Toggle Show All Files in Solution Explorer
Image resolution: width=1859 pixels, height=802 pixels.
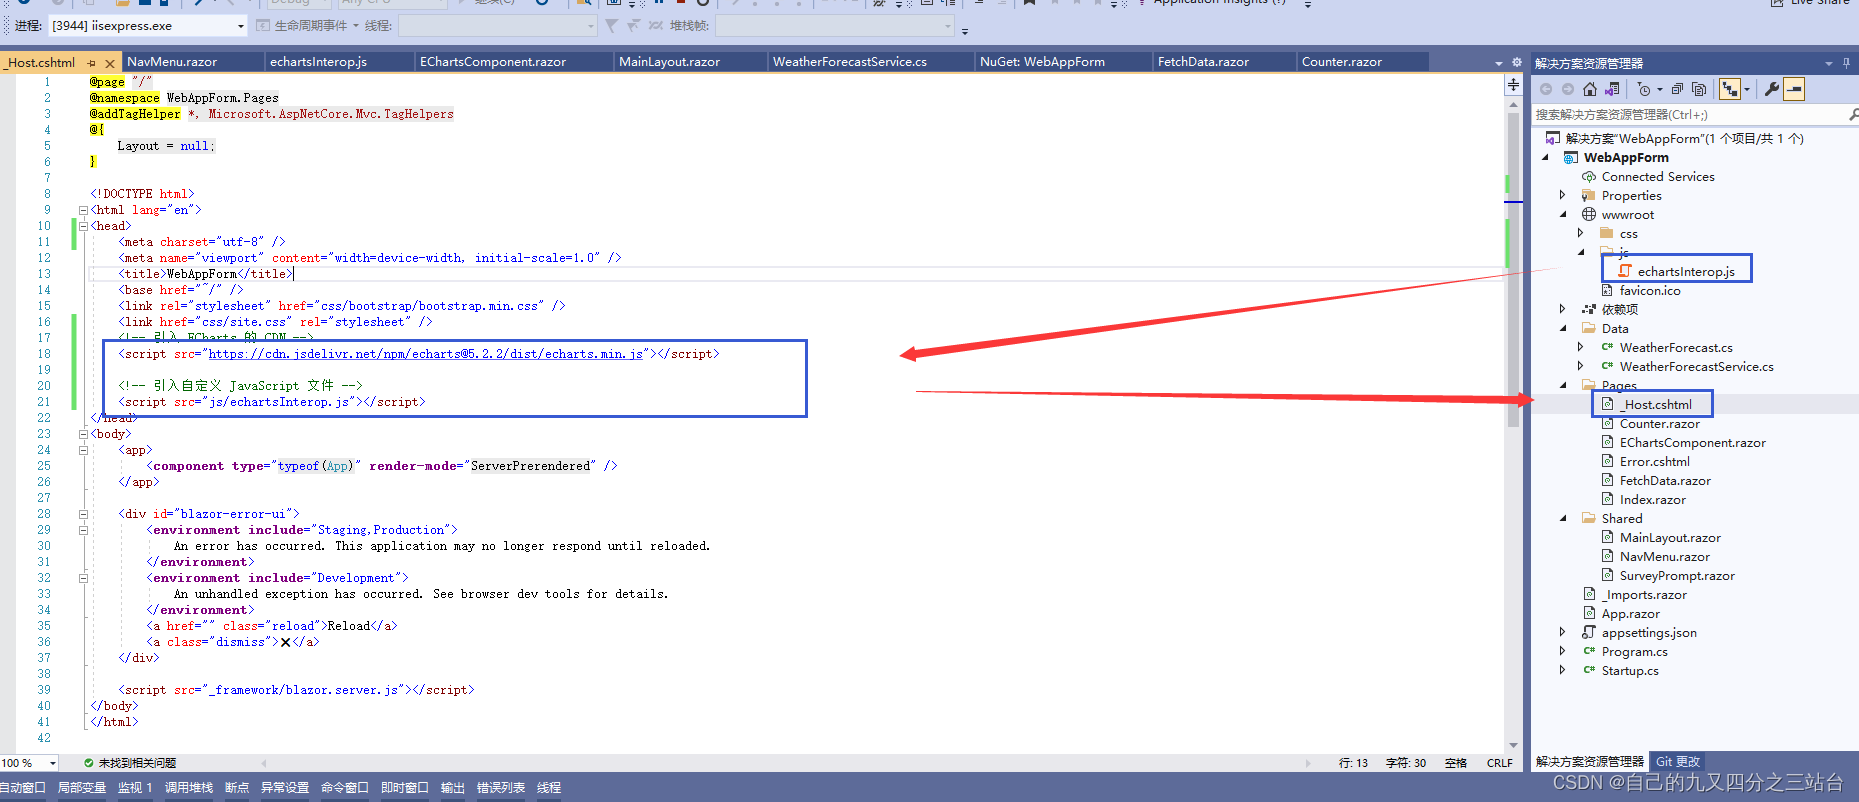pos(1698,89)
